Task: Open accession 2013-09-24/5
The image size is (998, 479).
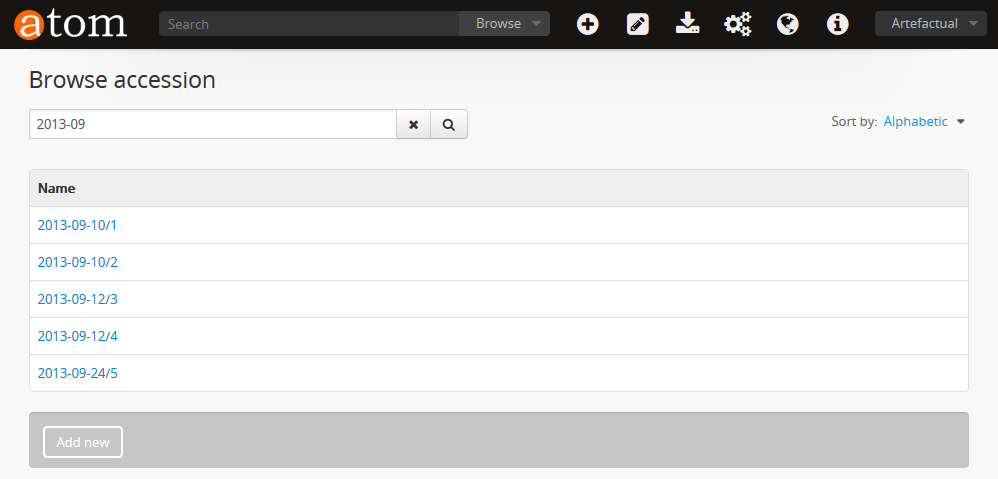Action: [78, 373]
